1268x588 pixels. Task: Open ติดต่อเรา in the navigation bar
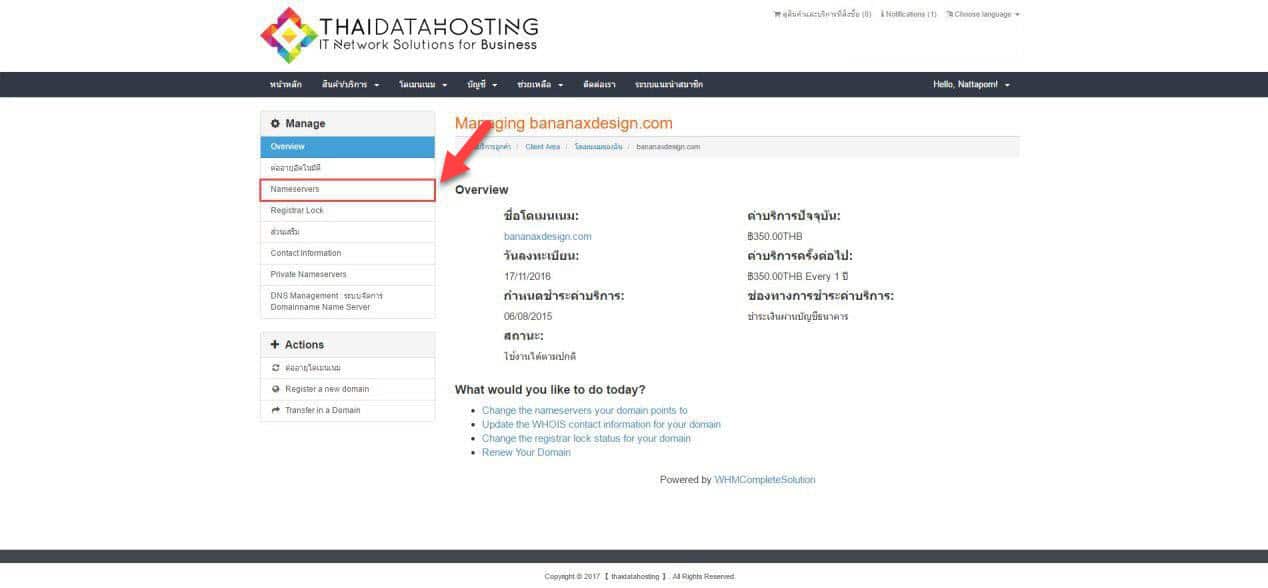click(x=599, y=85)
